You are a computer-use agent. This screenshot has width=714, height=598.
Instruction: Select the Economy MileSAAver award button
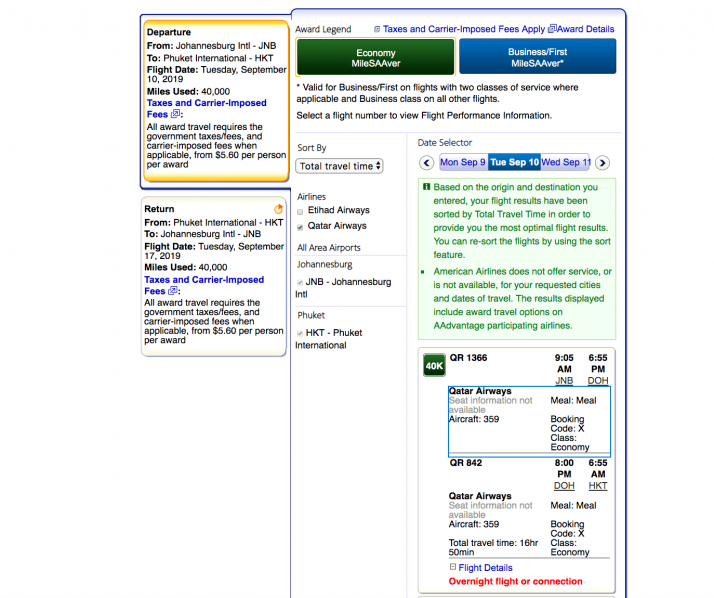[375, 57]
